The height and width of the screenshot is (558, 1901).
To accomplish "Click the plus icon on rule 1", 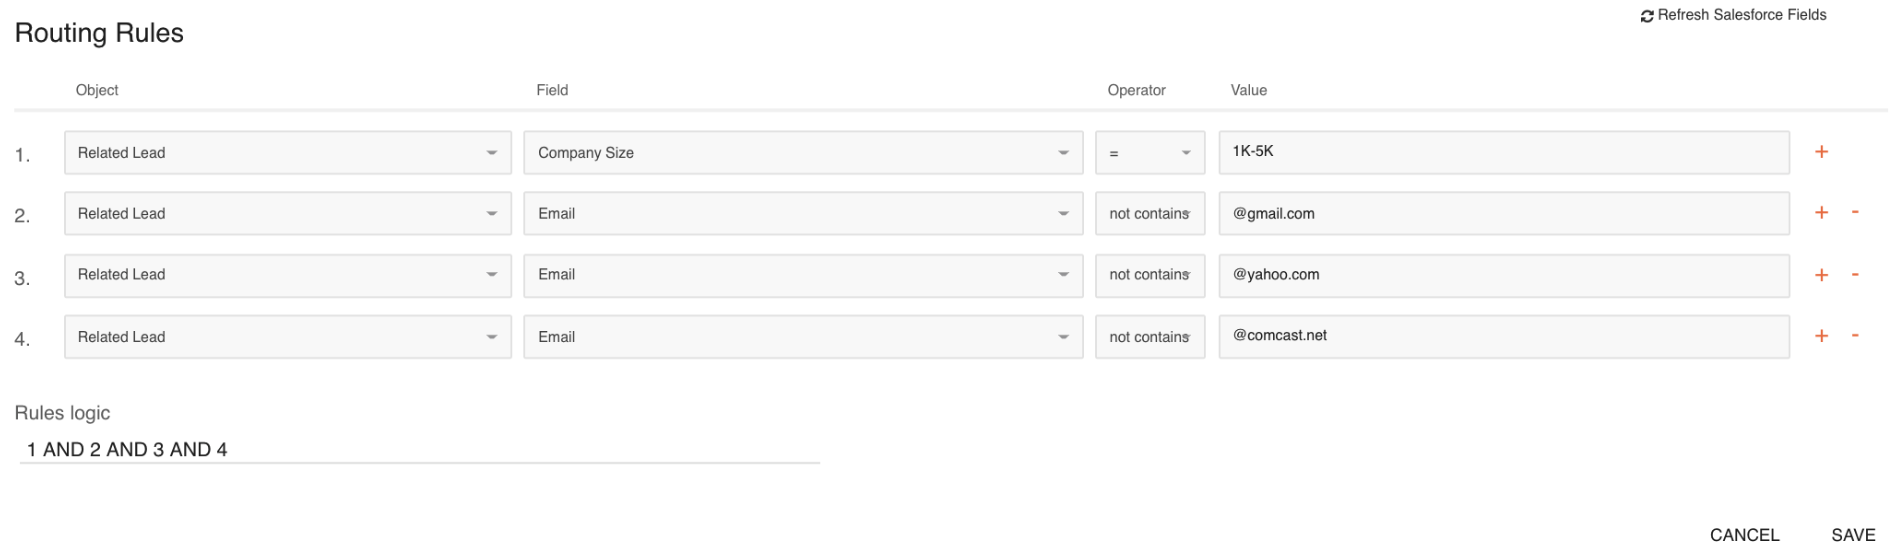I will [x=1821, y=152].
